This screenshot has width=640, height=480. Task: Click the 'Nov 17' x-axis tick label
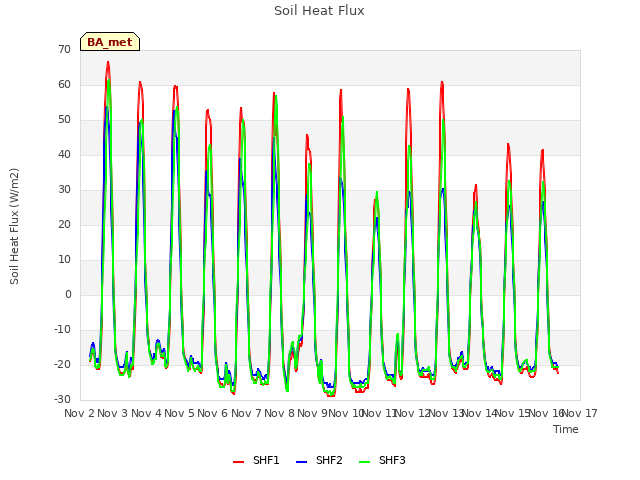(580, 413)
